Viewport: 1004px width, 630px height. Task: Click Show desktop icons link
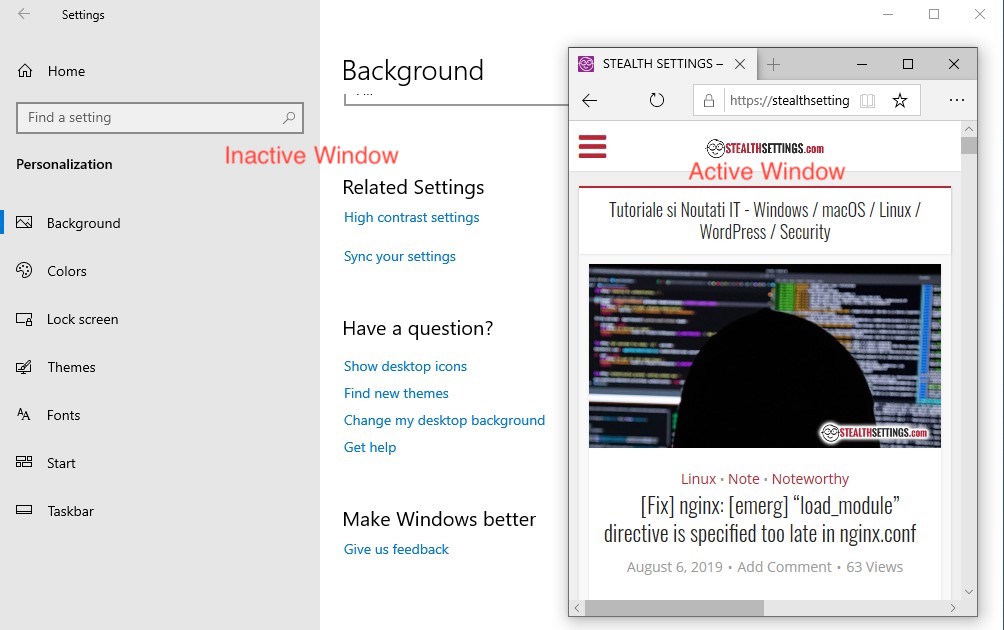405,366
